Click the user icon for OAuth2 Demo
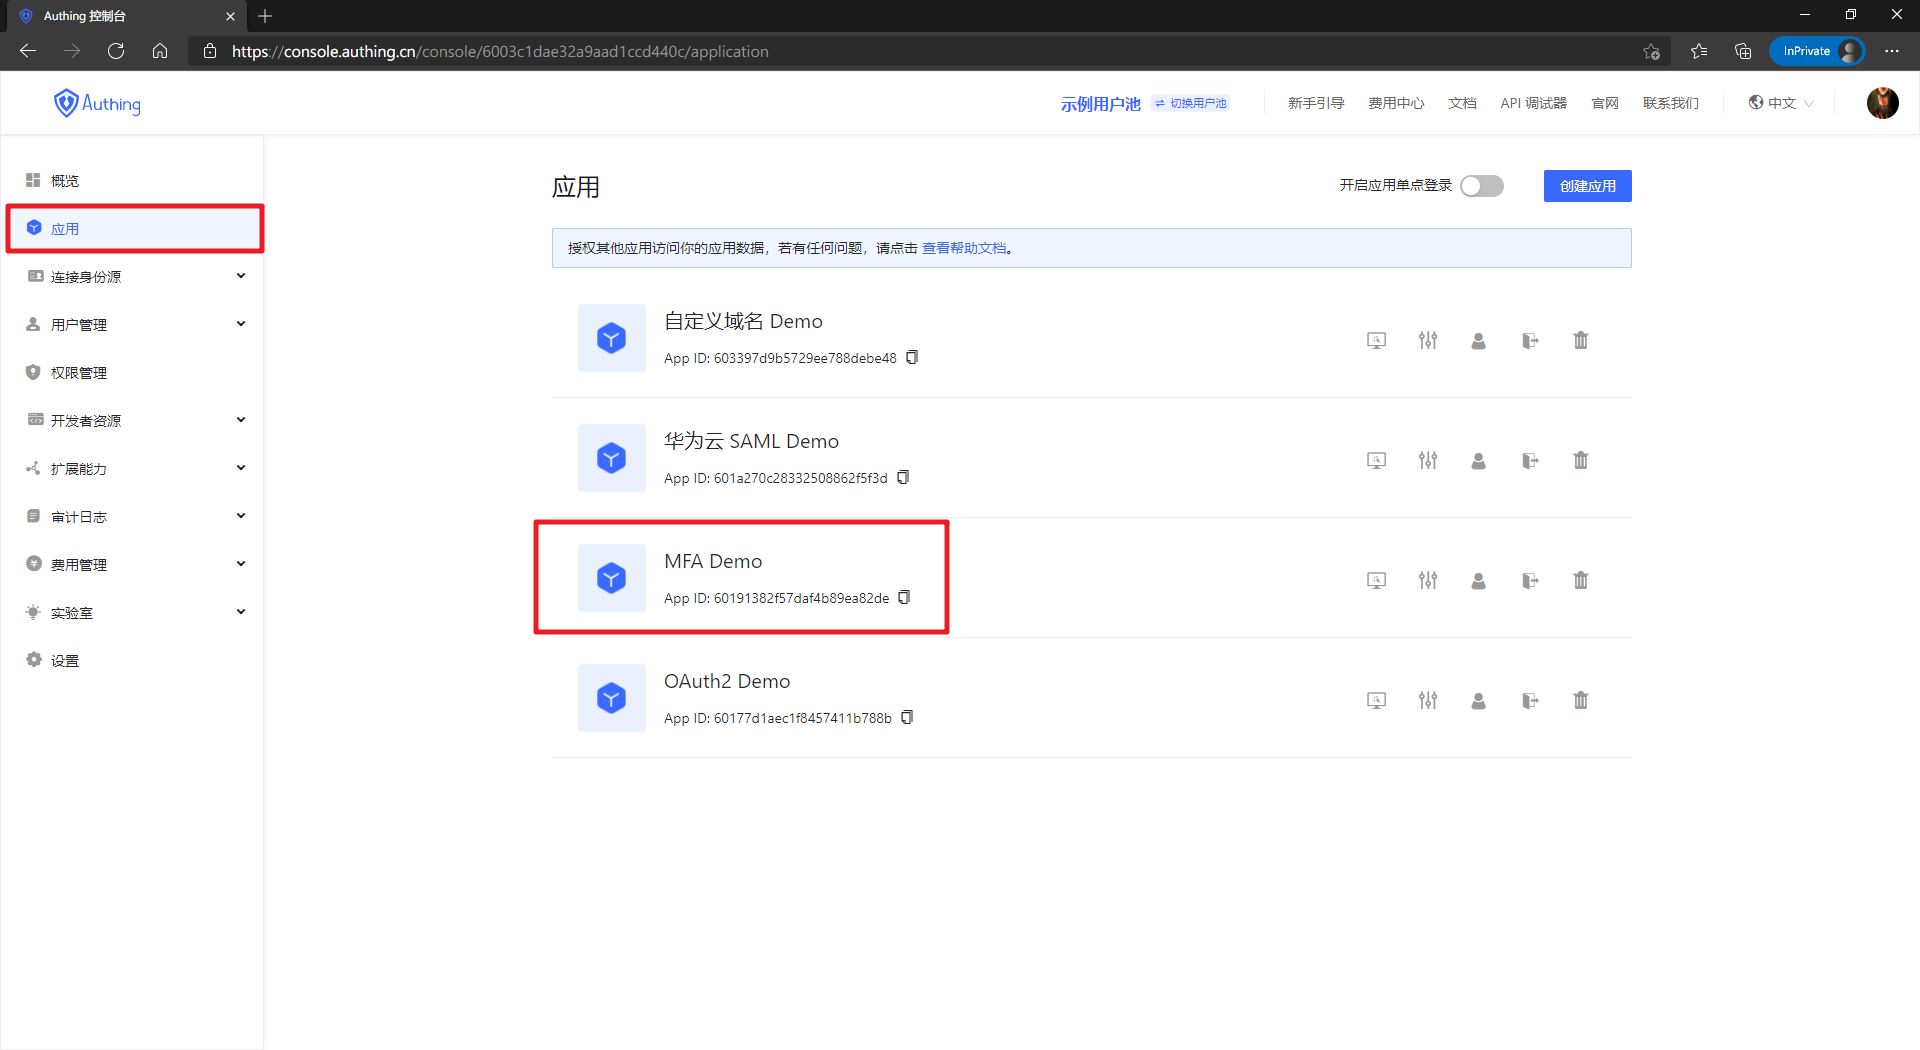Screen dimensions: 1920x1050 (1479, 701)
